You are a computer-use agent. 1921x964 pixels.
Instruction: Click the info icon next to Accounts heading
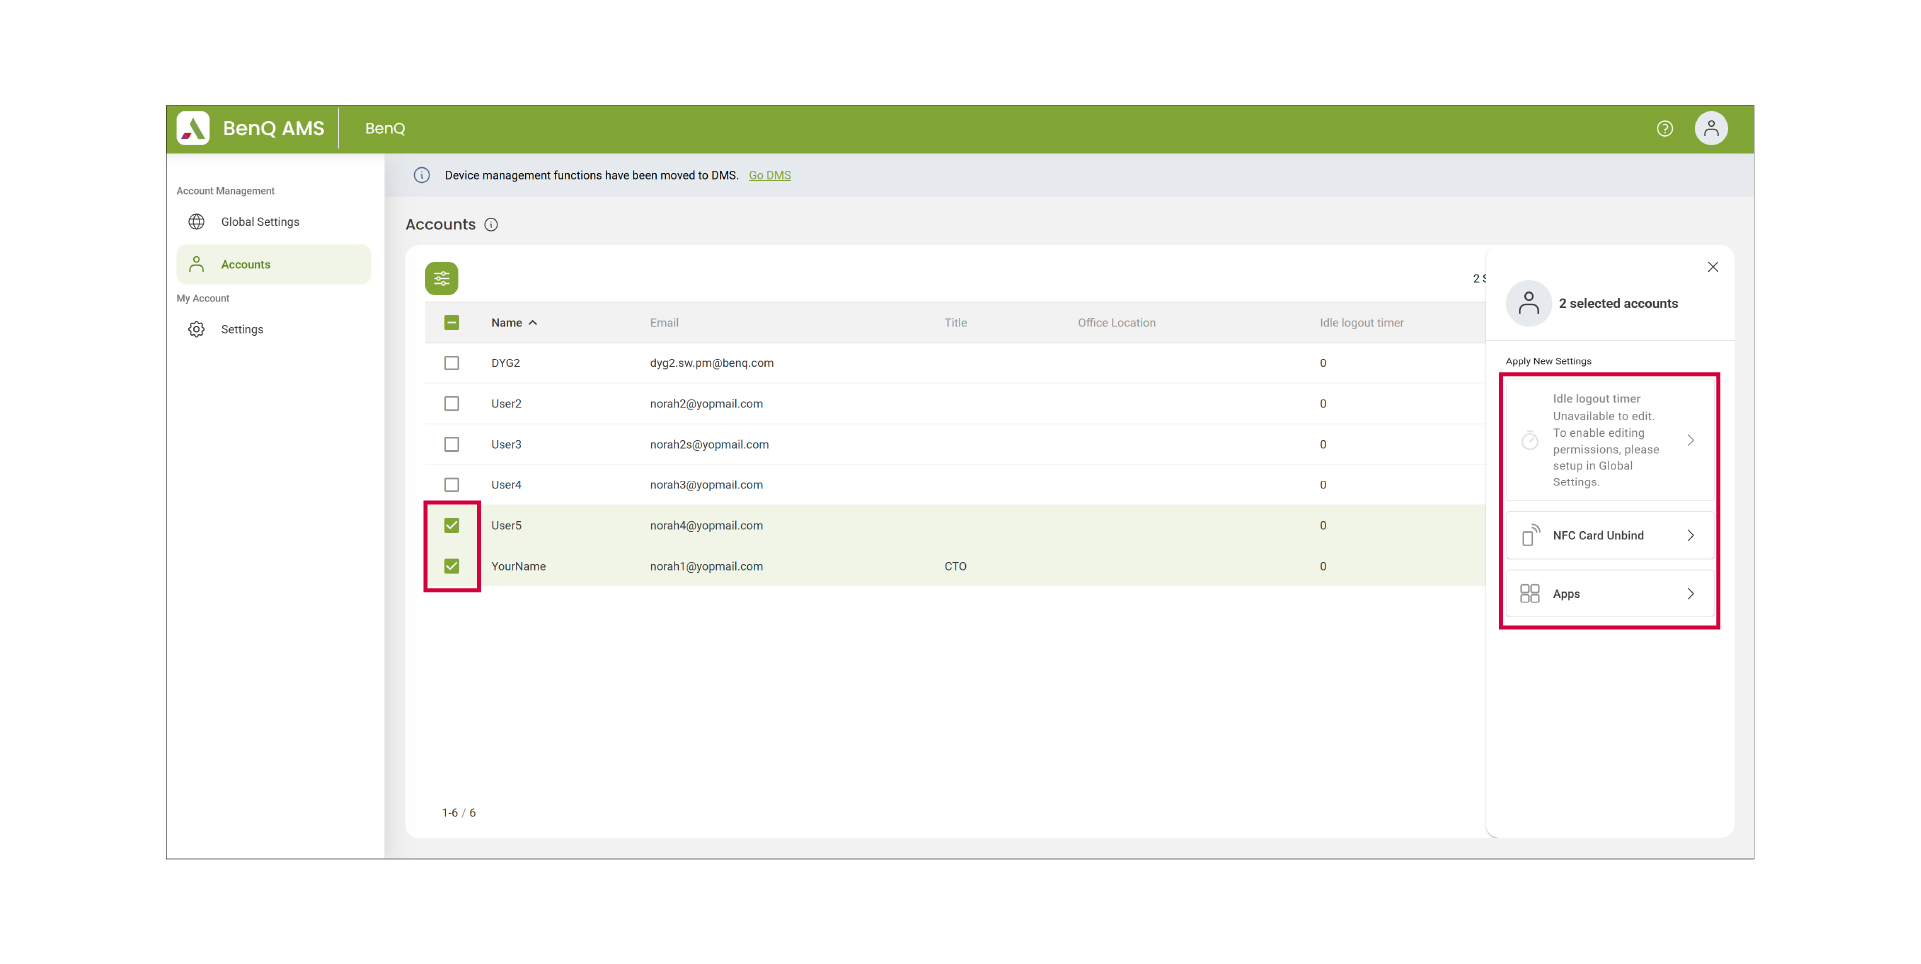coord(491,225)
